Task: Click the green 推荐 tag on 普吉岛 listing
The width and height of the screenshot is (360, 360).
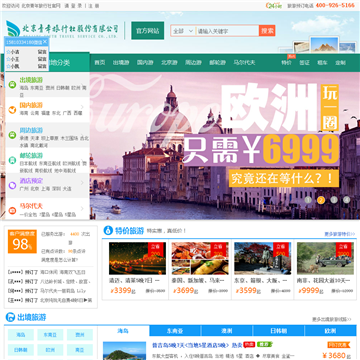Action: 265,344
